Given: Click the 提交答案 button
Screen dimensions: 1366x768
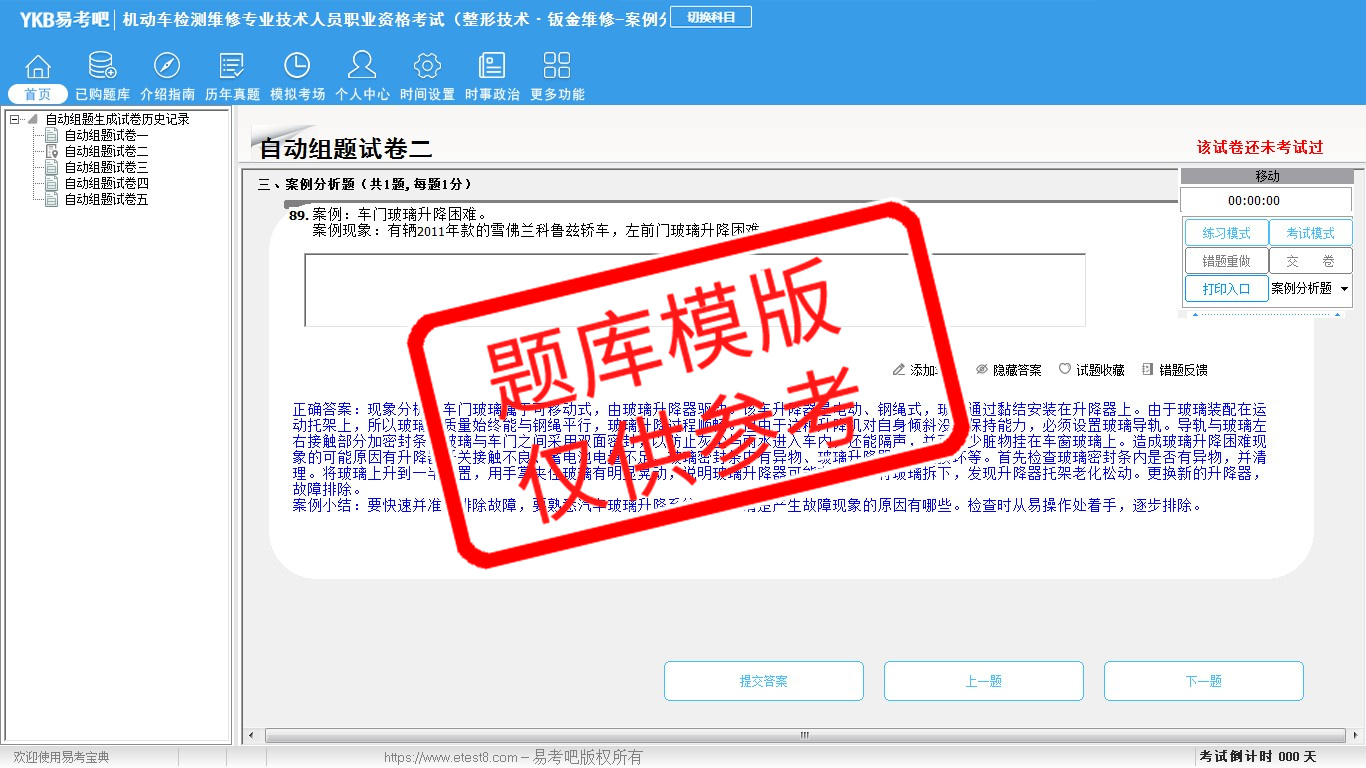Looking at the screenshot, I should [764, 681].
